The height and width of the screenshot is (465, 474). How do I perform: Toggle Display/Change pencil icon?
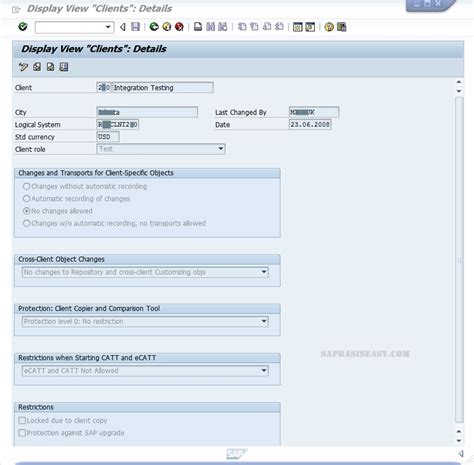click(23, 67)
